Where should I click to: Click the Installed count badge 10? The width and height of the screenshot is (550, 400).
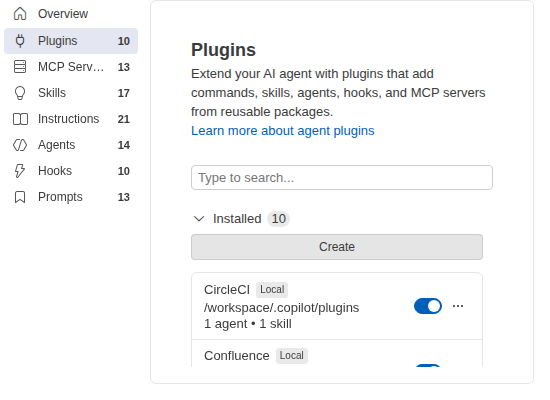279,219
